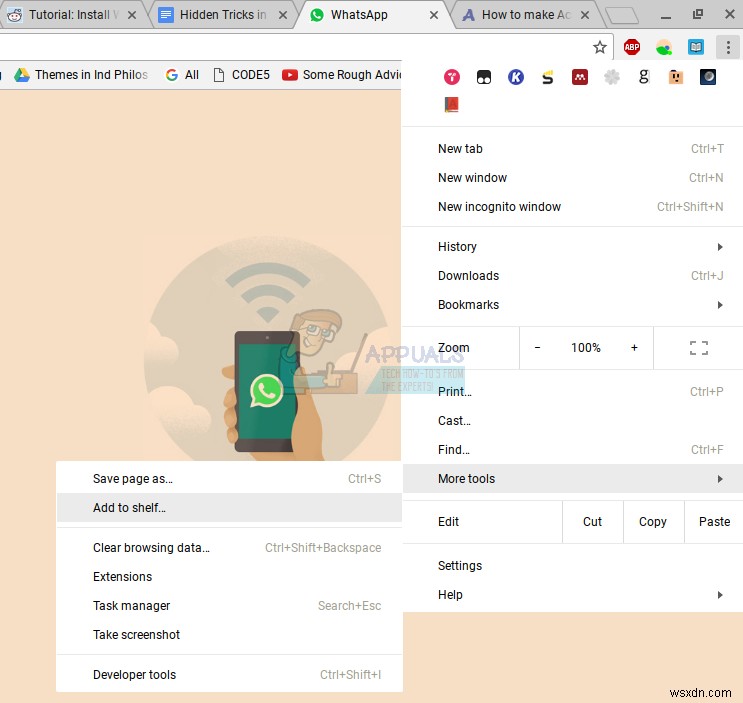Open Settings from the menu
This screenshot has height=703, width=743.
click(x=572, y=566)
